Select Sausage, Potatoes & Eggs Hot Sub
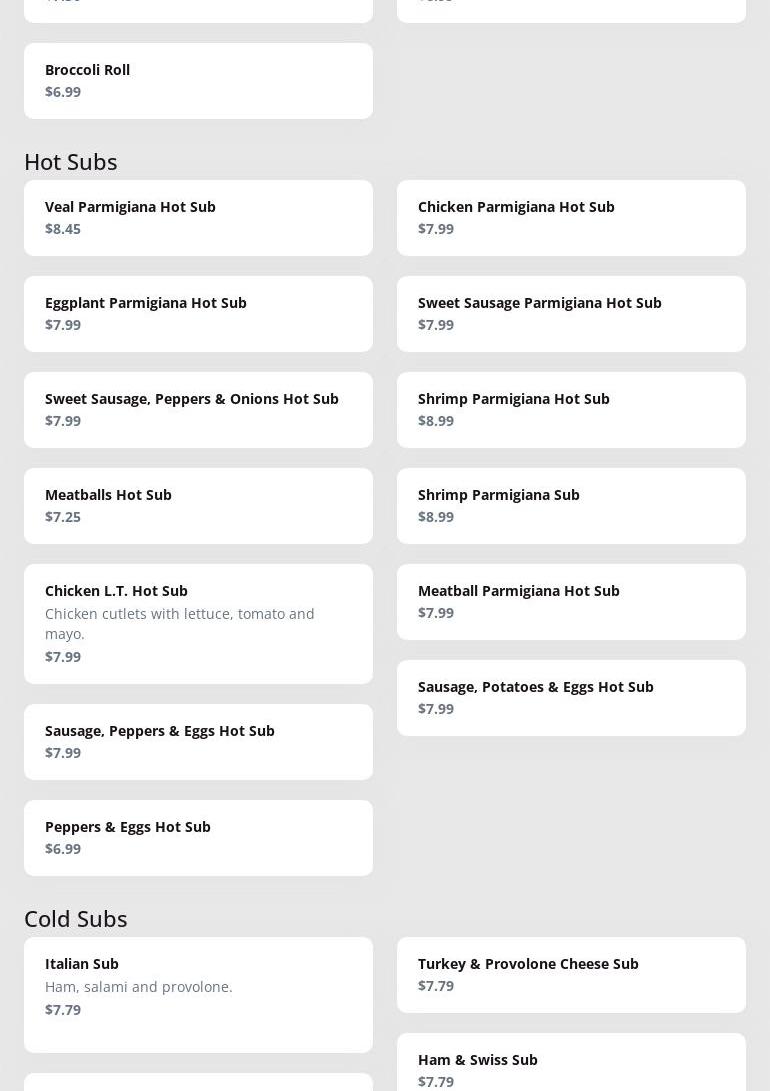This screenshot has width=770, height=1091. coord(571,698)
